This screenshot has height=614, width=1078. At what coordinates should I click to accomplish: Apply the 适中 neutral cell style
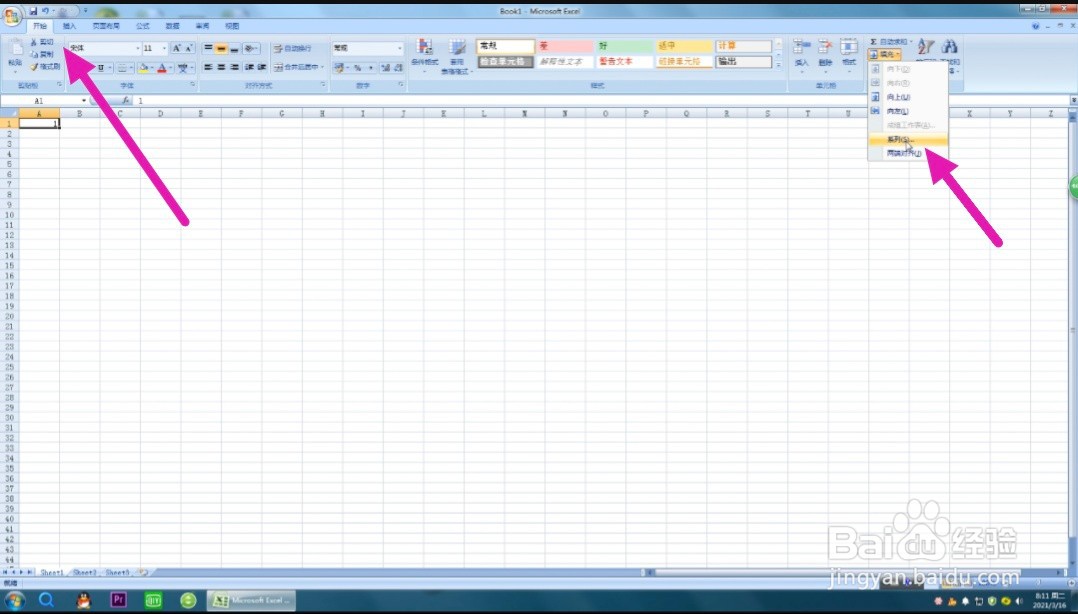[x=684, y=46]
